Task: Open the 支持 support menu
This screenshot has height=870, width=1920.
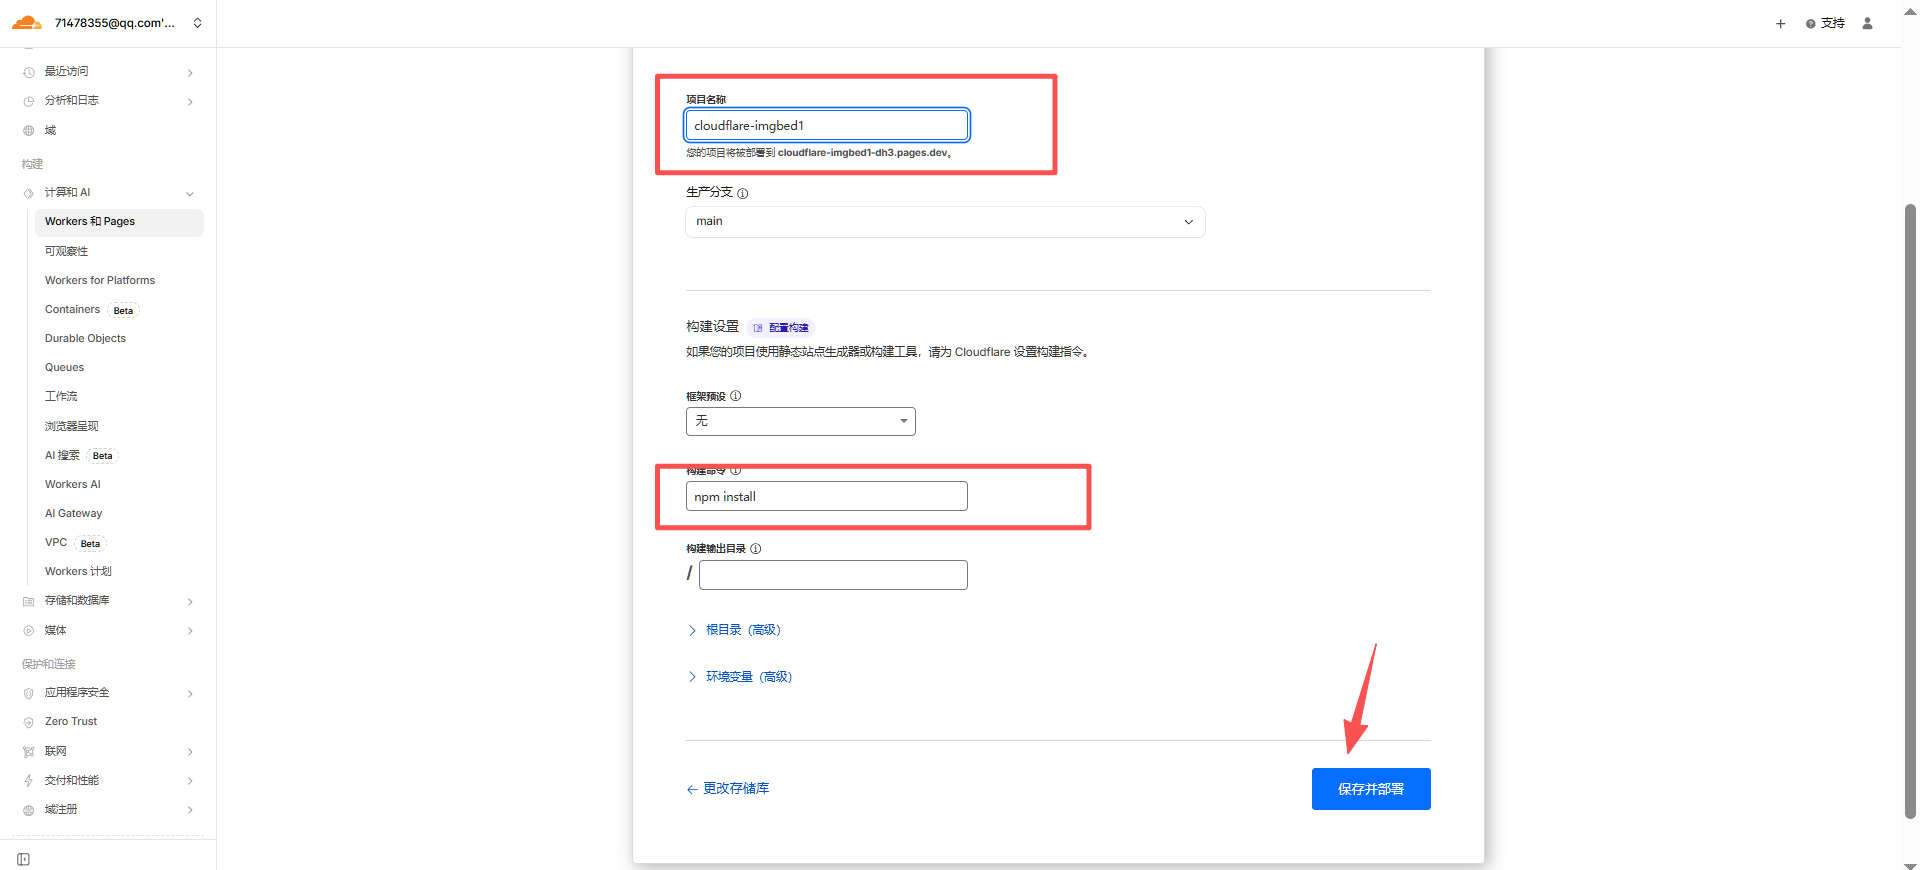Action: tap(1825, 23)
